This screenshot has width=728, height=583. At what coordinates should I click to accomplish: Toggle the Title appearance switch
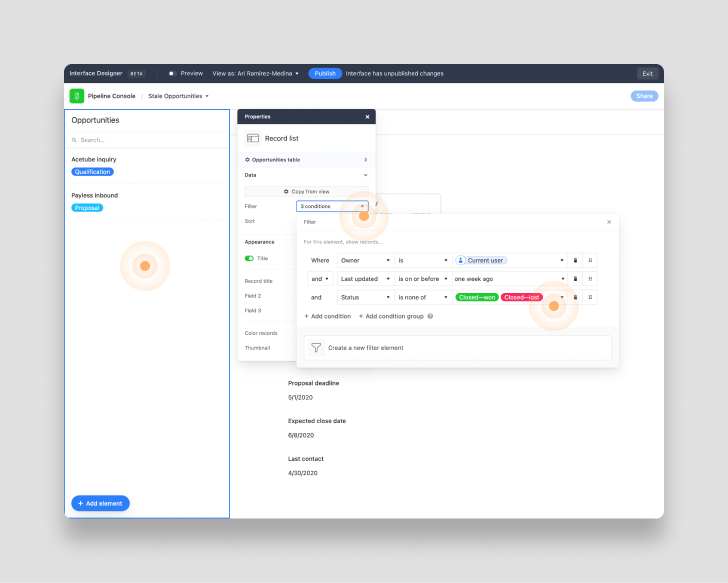(x=249, y=258)
